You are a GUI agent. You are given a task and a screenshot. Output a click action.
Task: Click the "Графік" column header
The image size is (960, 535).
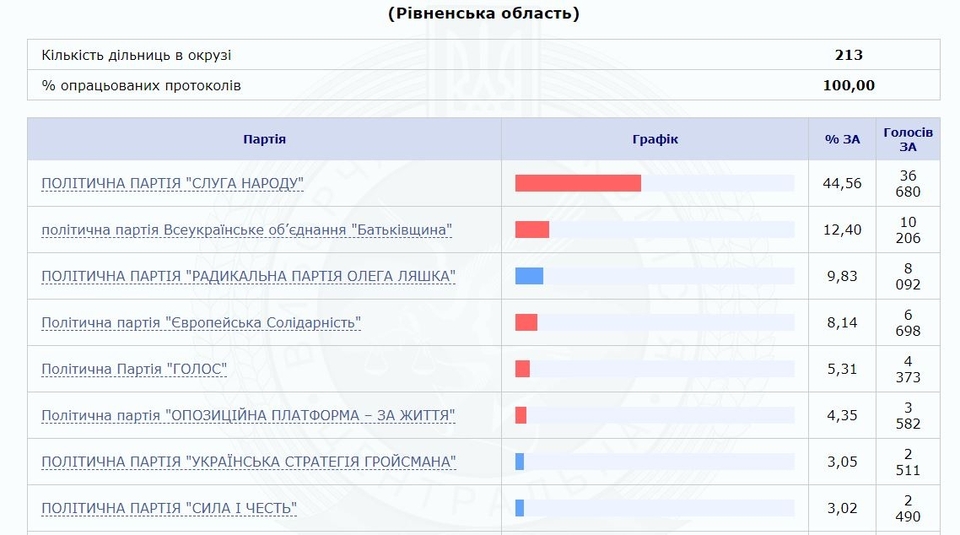coord(655,139)
